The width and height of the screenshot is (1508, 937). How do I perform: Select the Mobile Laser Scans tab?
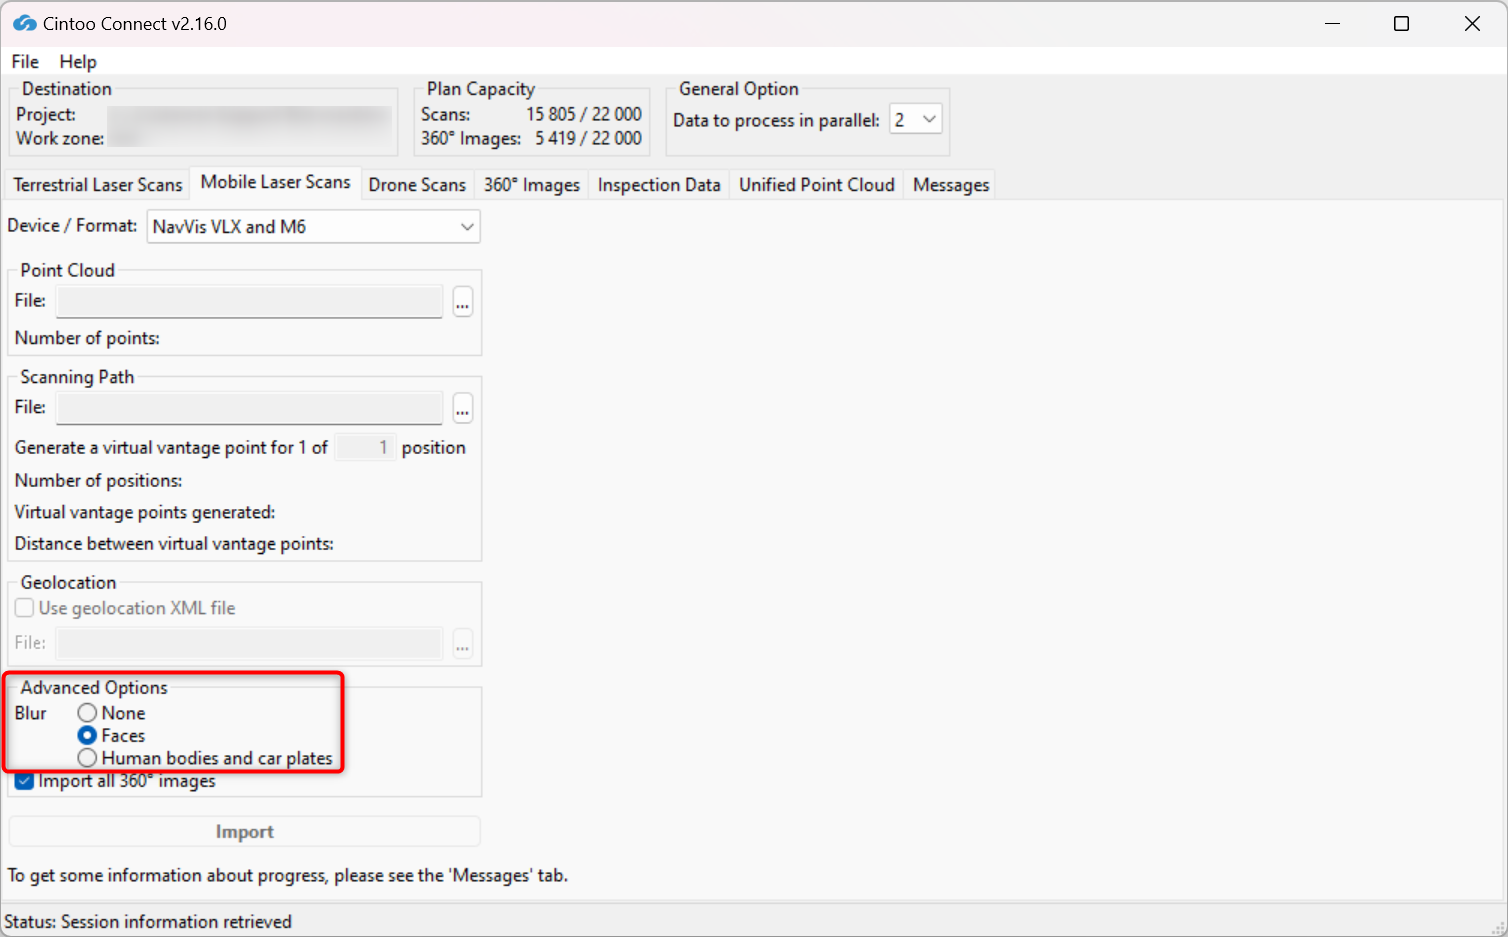click(275, 182)
